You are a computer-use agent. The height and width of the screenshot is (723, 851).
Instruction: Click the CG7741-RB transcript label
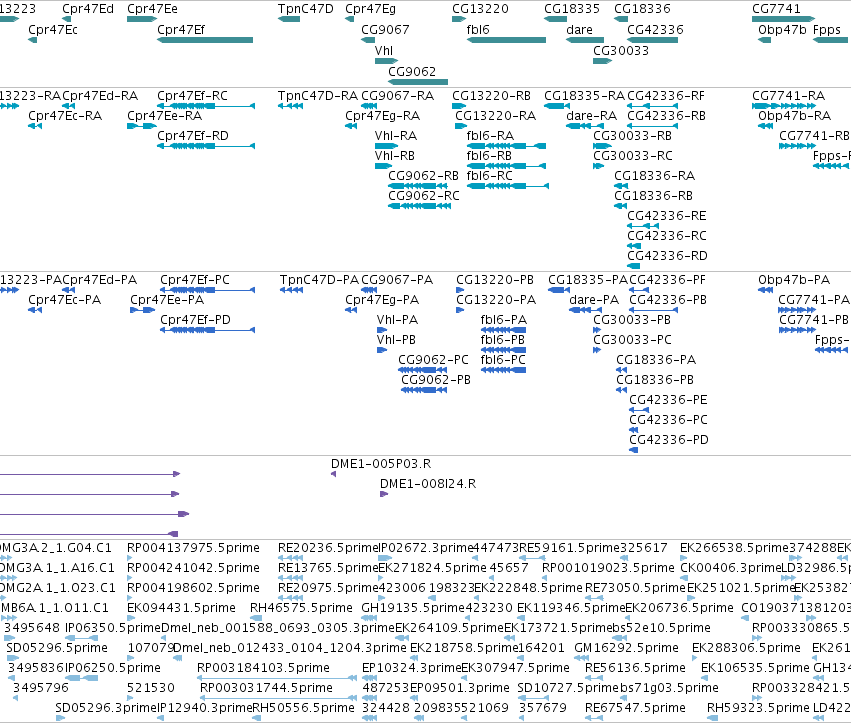coord(814,136)
